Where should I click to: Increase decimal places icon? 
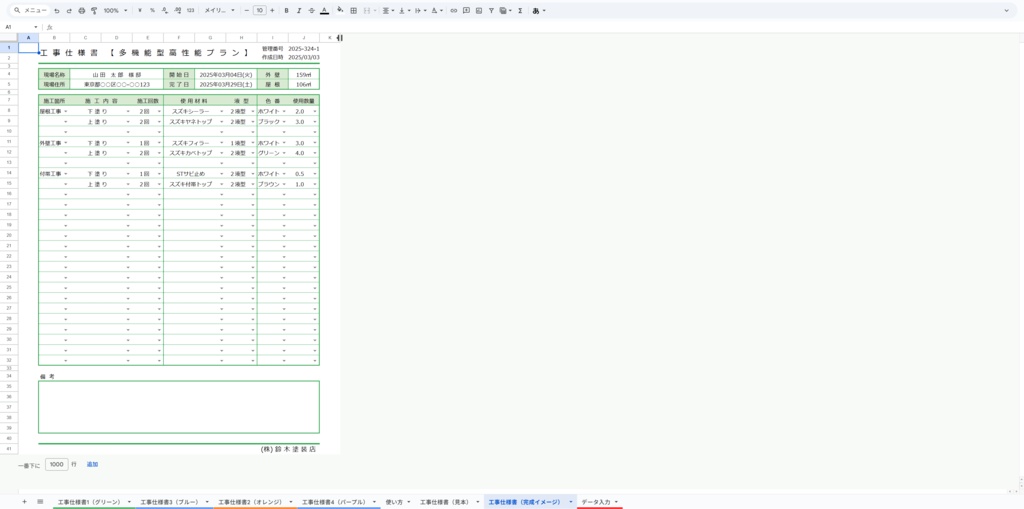[x=178, y=10]
